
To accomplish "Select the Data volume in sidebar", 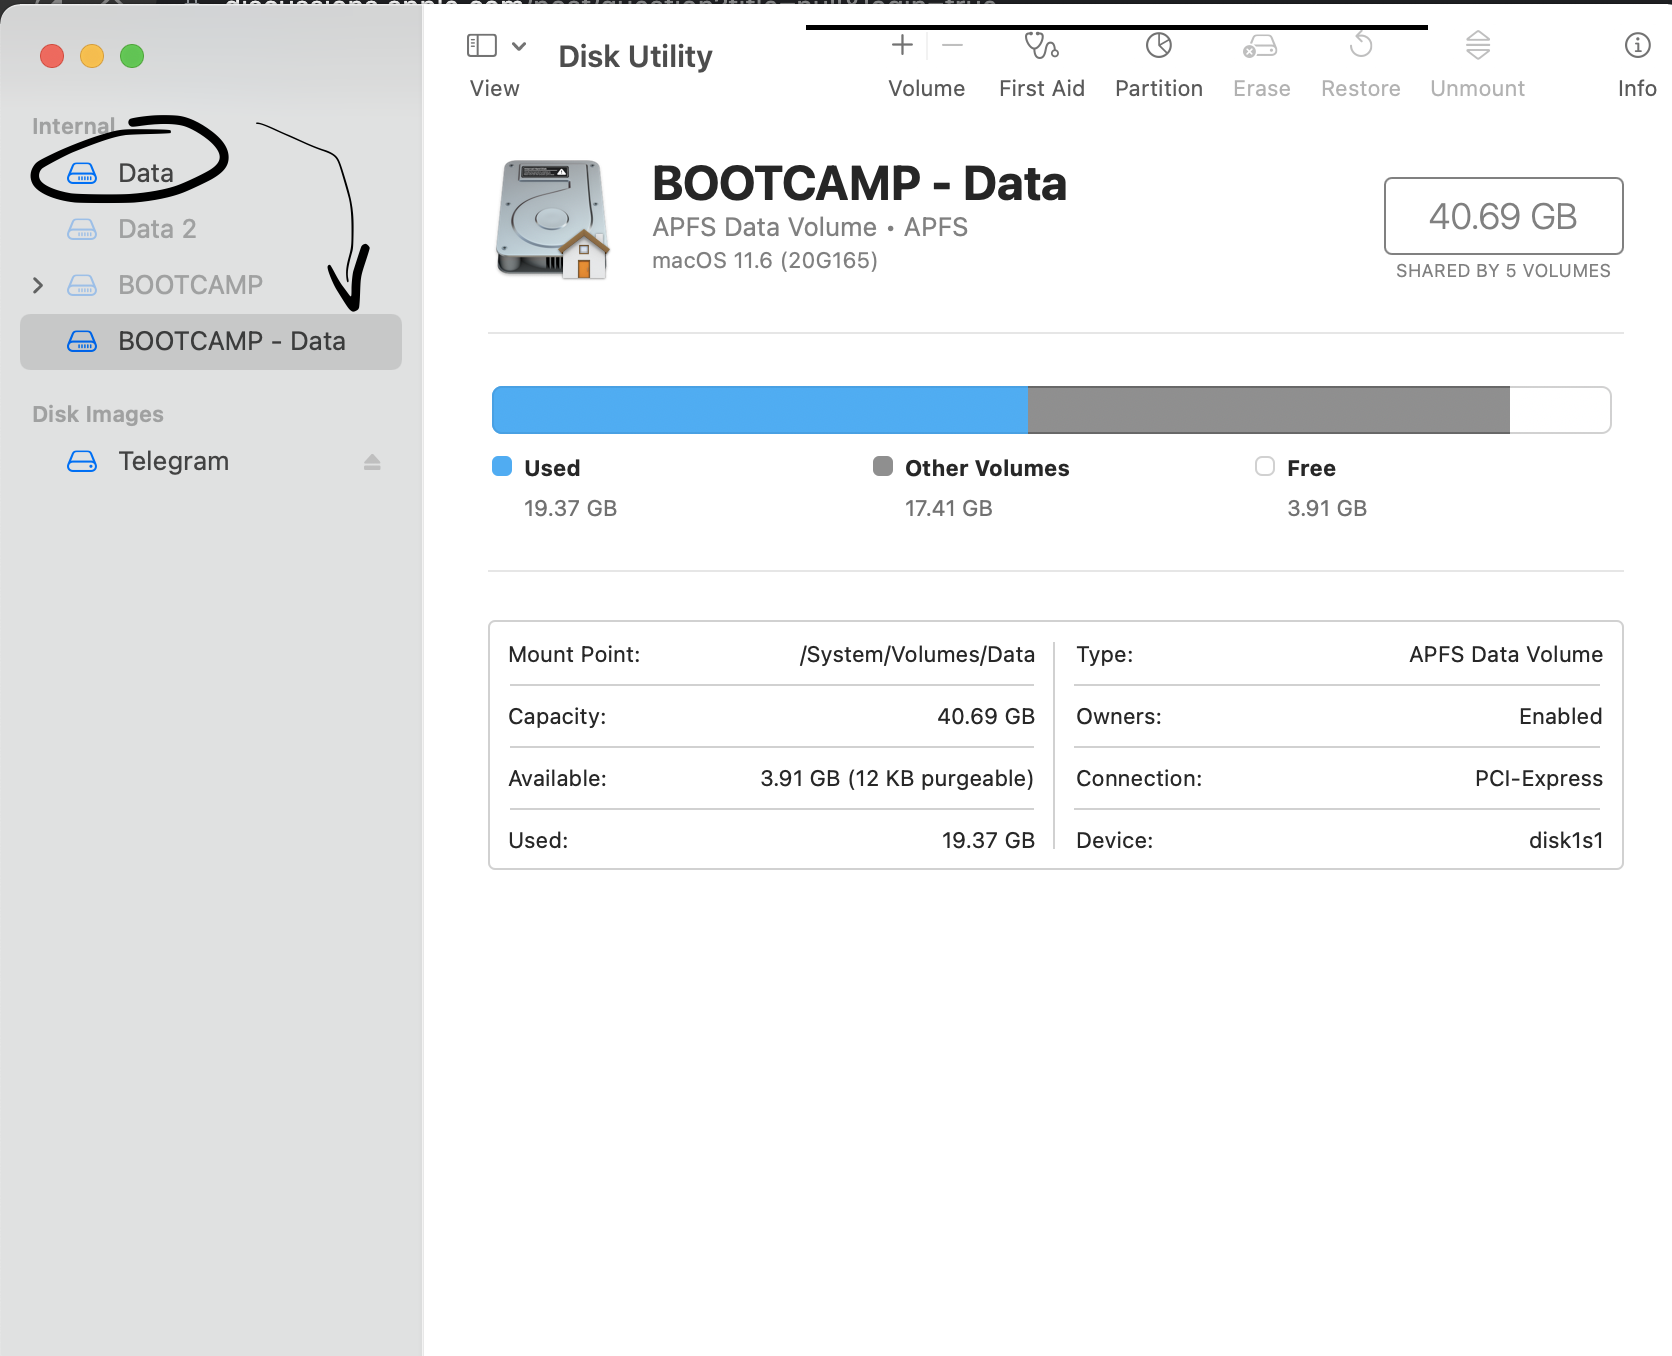I will 146,172.
